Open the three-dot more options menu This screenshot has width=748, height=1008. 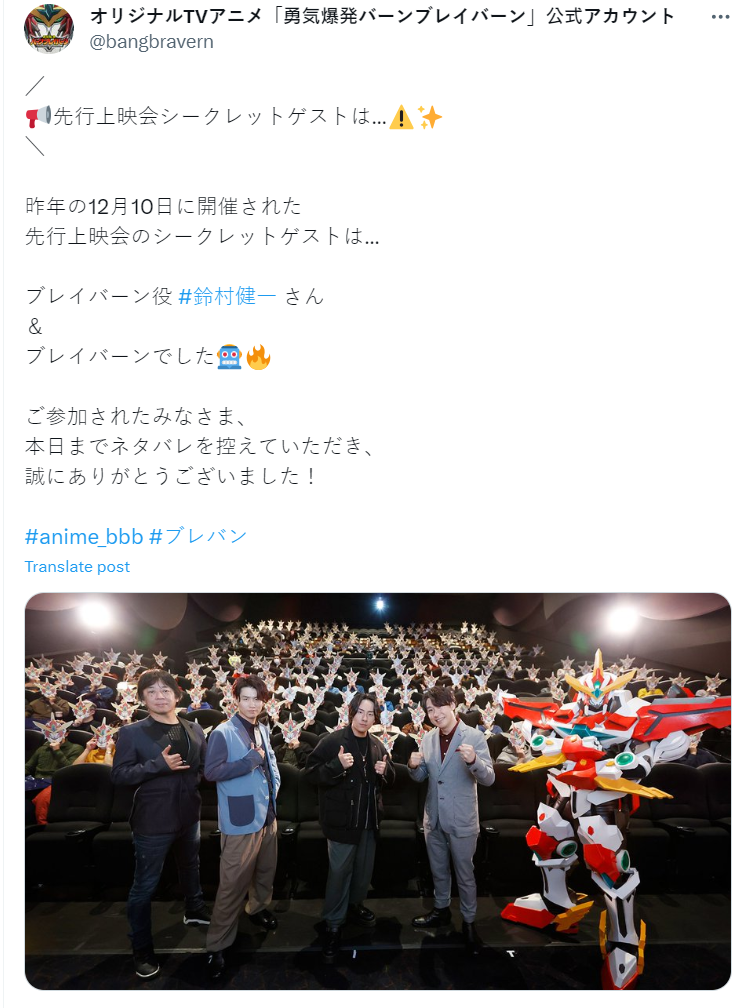[x=720, y=17]
